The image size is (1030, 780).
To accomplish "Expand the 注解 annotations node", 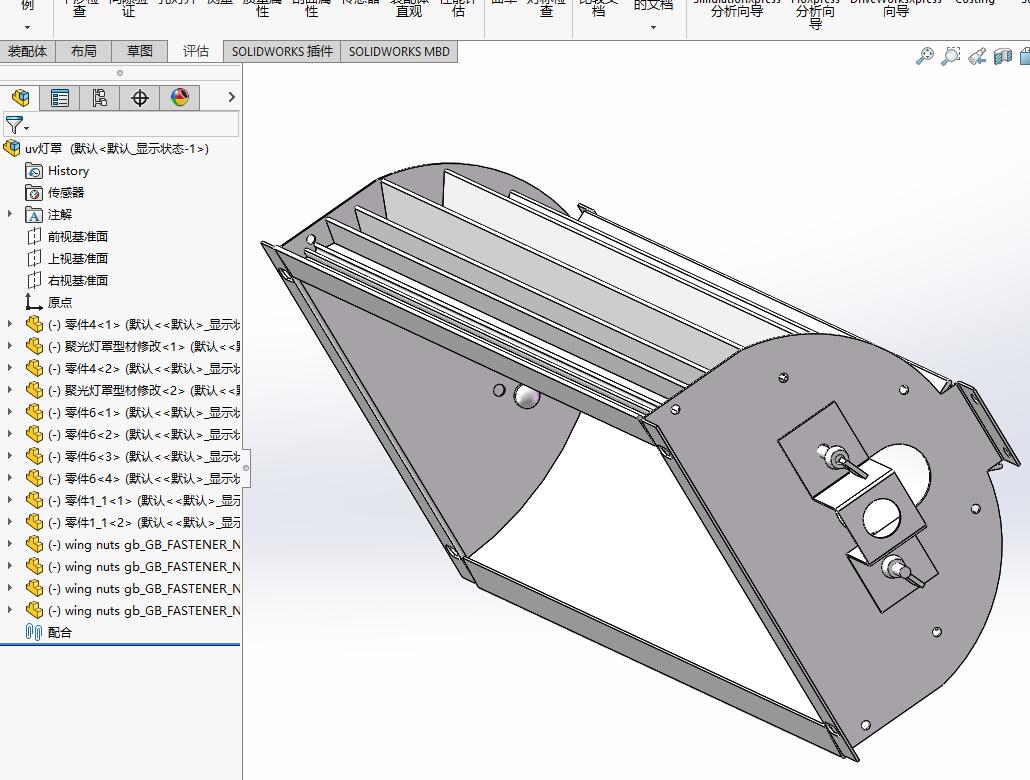I will (9, 214).
